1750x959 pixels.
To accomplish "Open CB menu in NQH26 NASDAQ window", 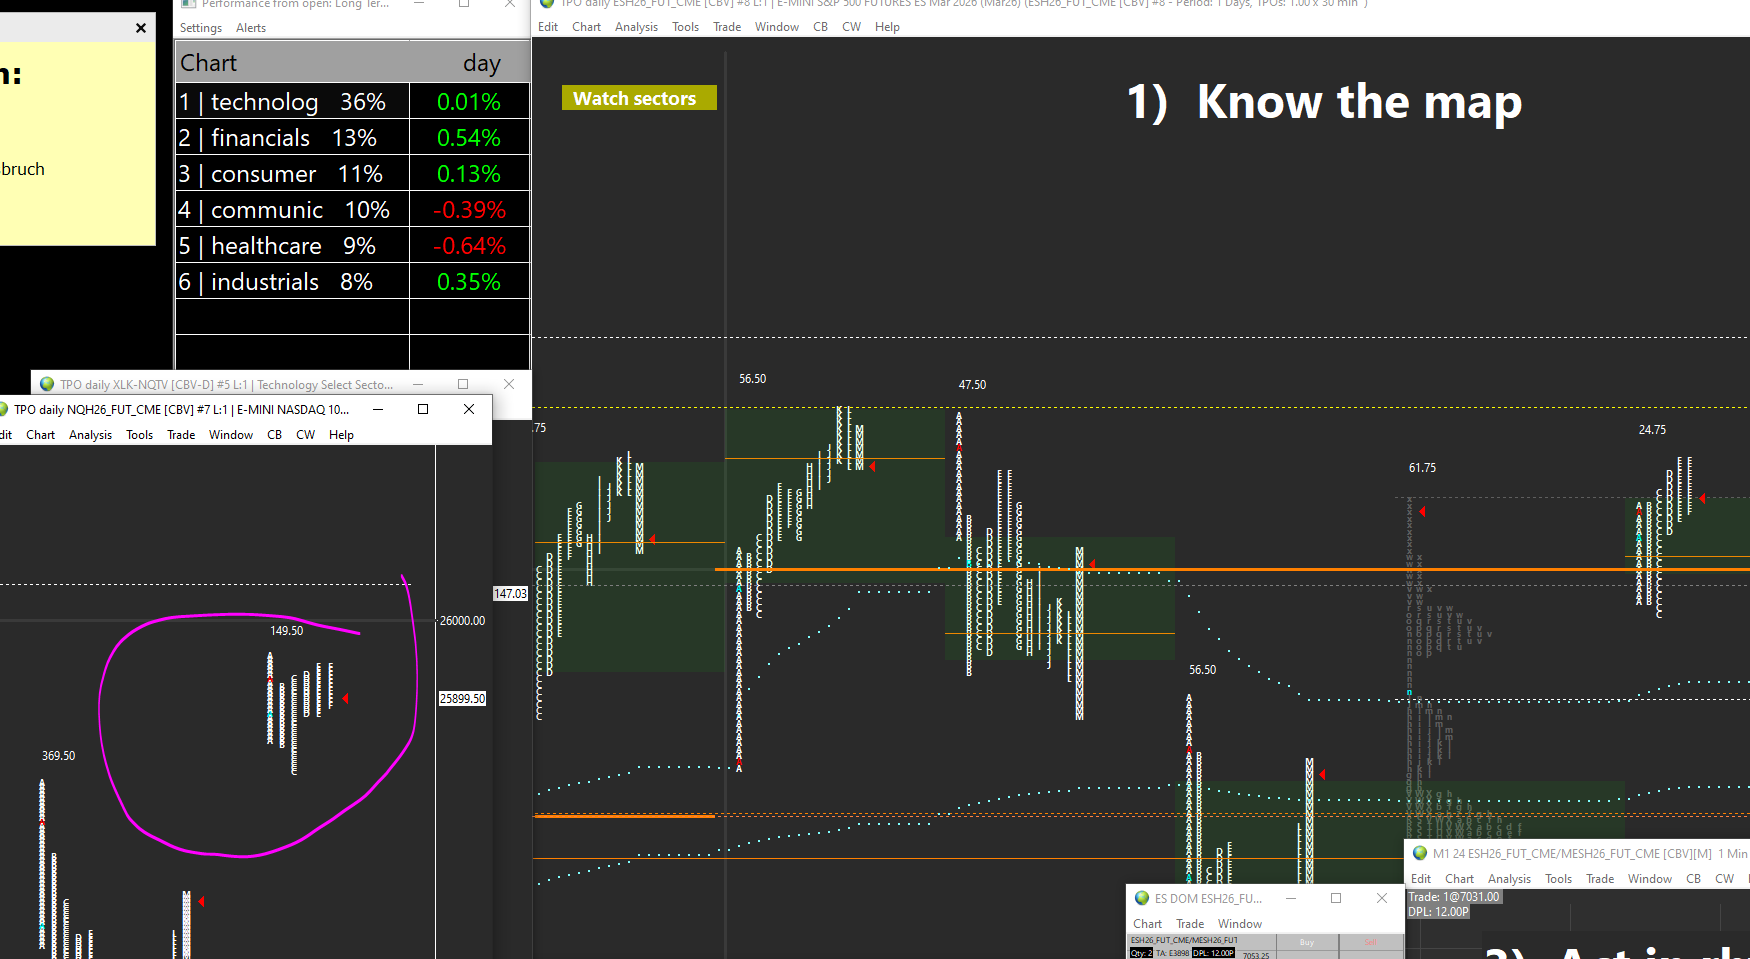I will [x=275, y=435].
